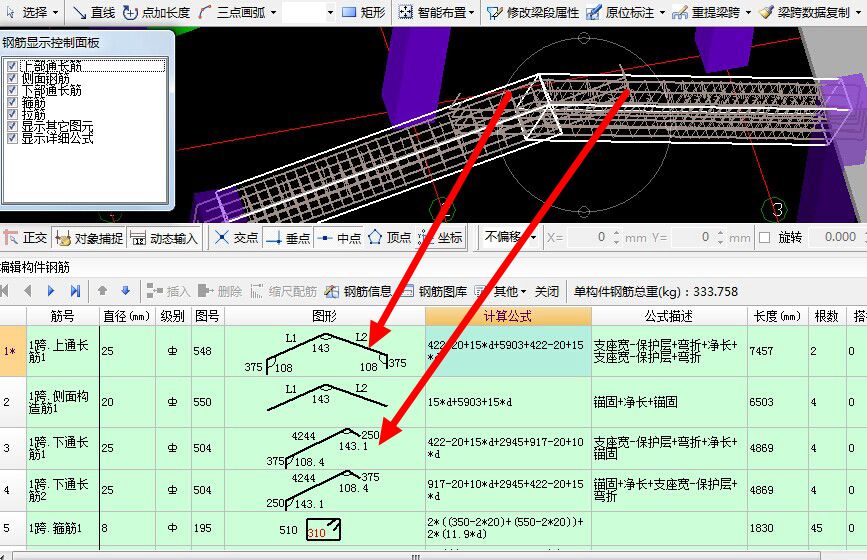This screenshot has width=867, height=560.
Task: Click 修改梁段属性 modify beam segment properties
Action: click(x=533, y=12)
